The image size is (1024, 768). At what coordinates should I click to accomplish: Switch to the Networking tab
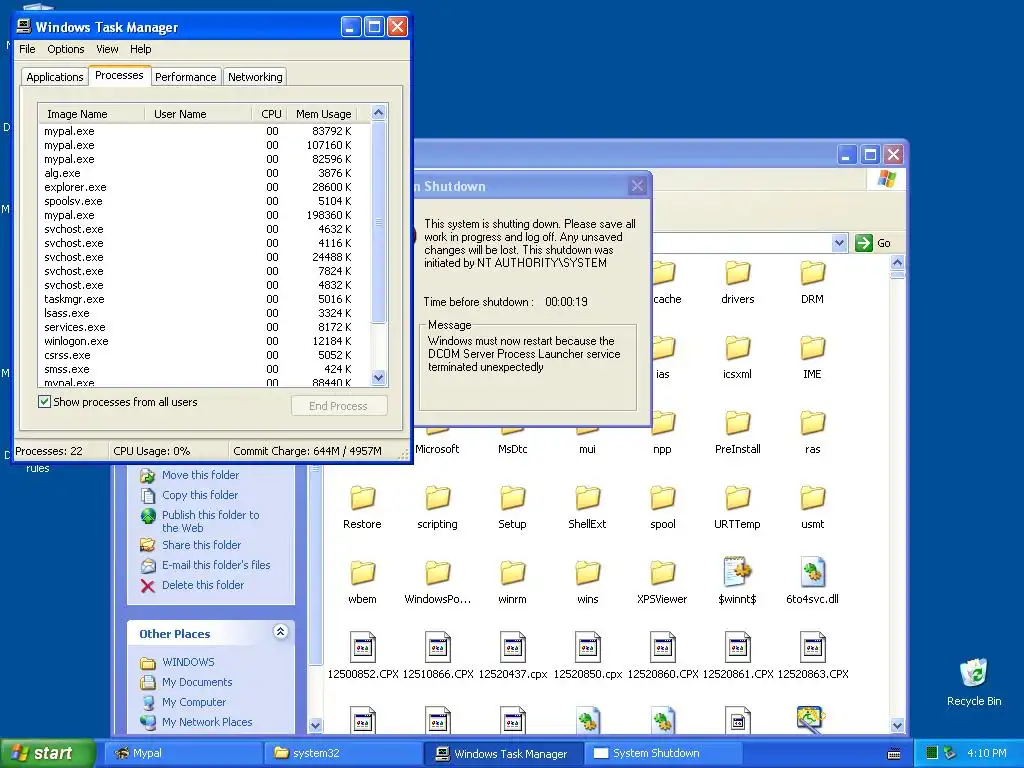pos(255,77)
